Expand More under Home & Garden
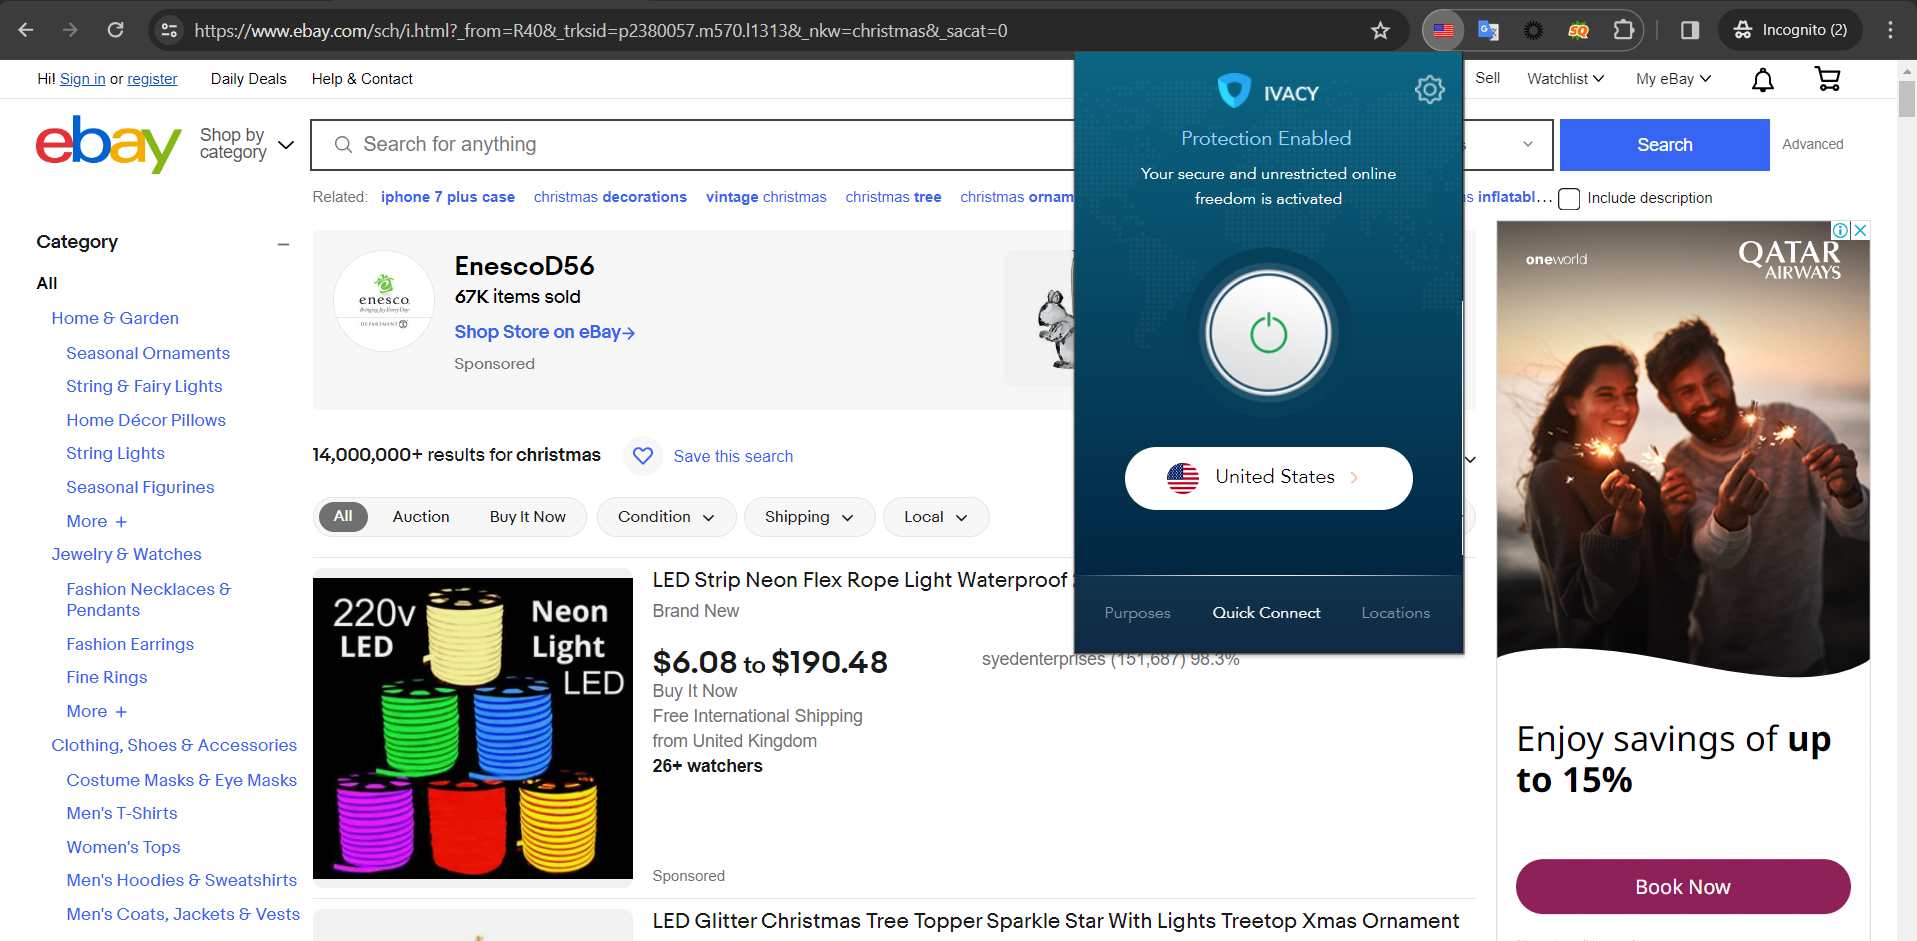This screenshot has height=941, width=1917. tap(96, 521)
